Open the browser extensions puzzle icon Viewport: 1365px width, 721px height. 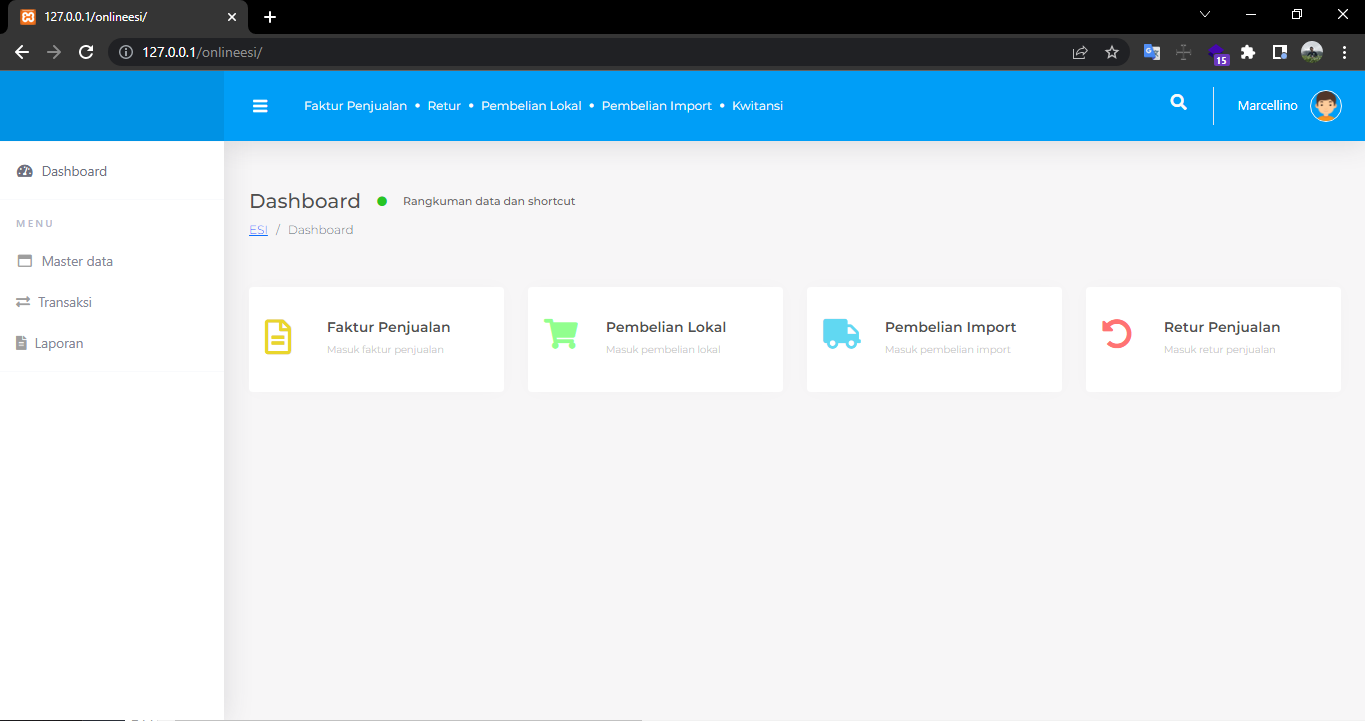pos(1247,53)
